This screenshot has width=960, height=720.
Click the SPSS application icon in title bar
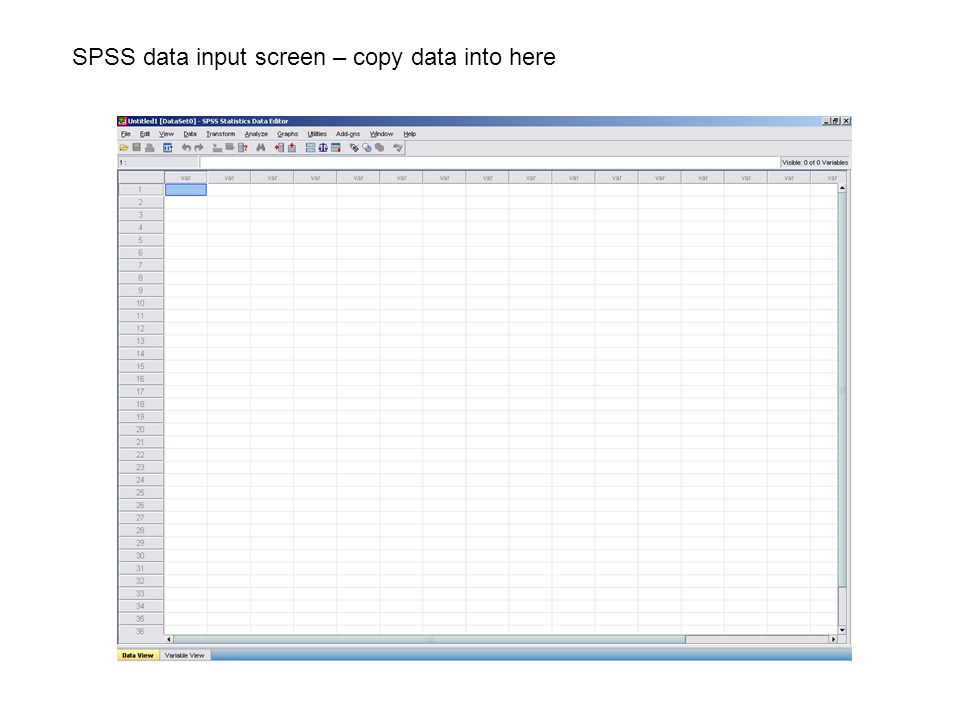(122, 121)
